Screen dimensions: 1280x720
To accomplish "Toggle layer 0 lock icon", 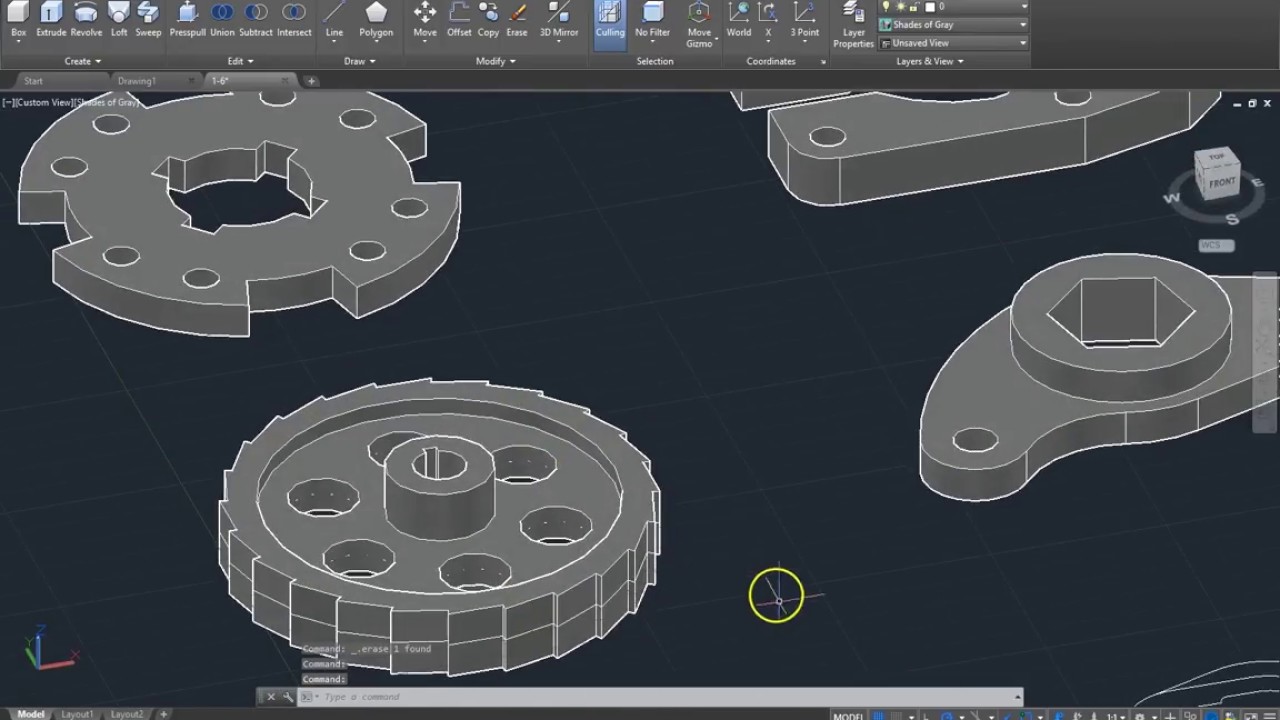I will pos(914,6).
